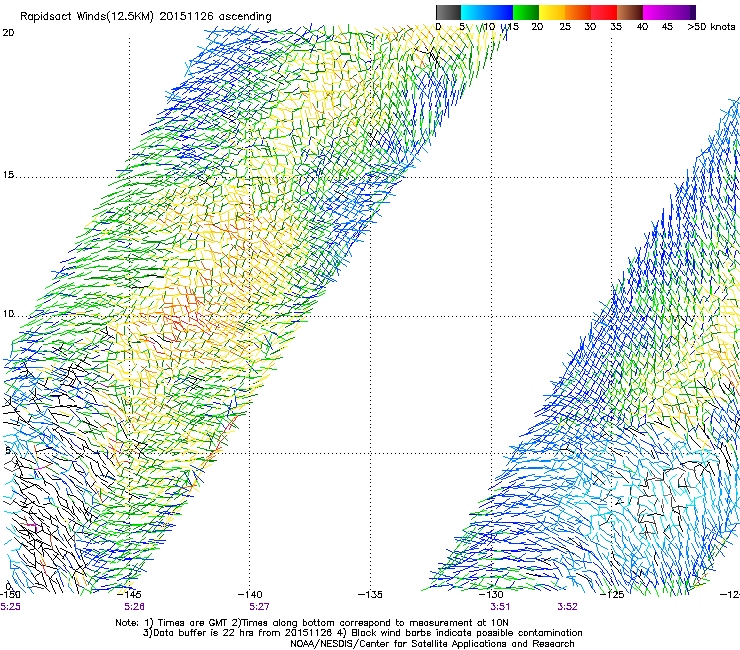Click the purple time stamp '3:52'
Viewport: 740px width, 650px height.
point(567,607)
